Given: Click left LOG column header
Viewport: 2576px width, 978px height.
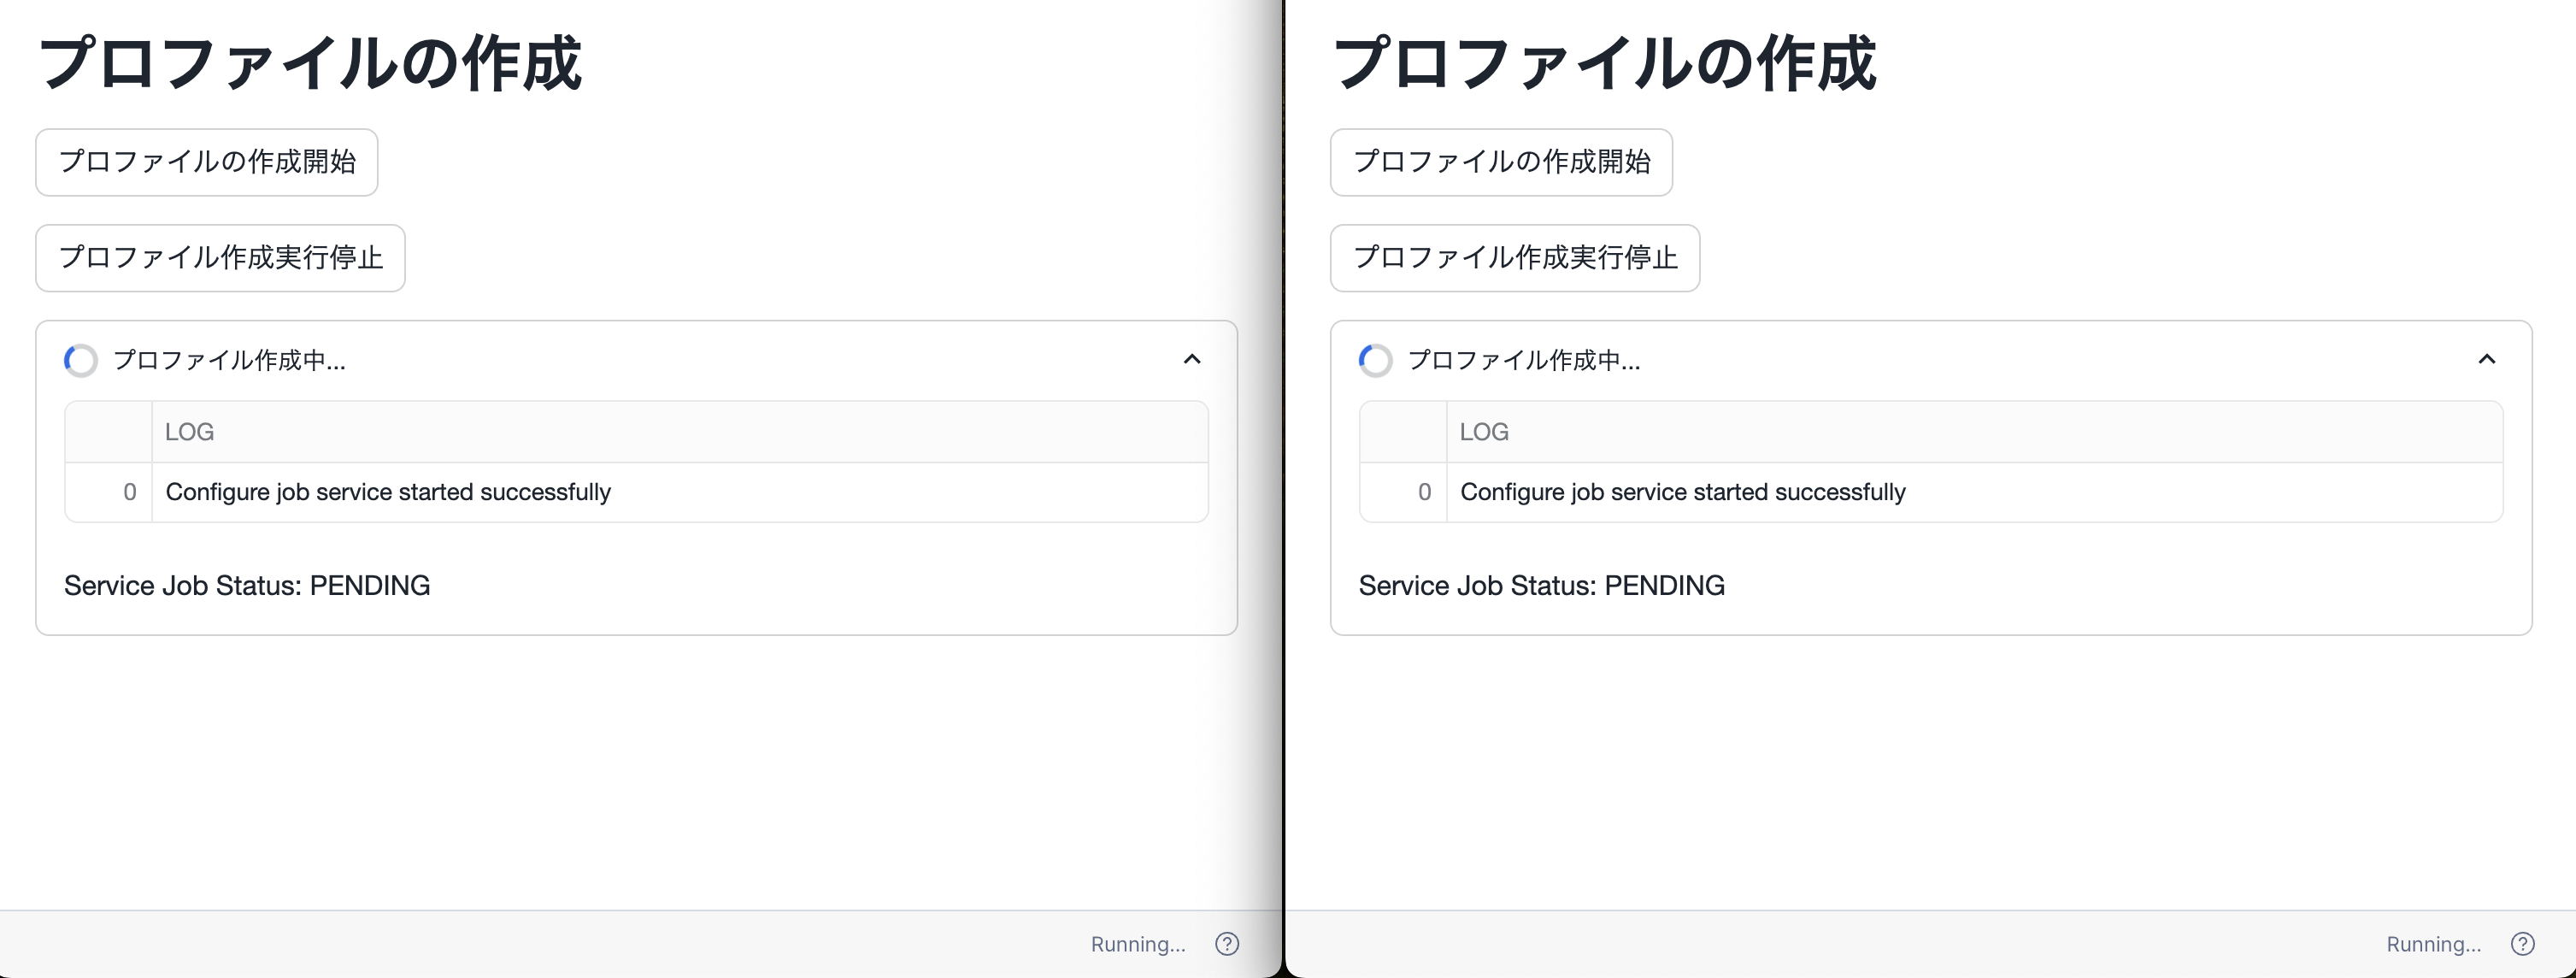Looking at the screenshot, I should click(190, 432).
